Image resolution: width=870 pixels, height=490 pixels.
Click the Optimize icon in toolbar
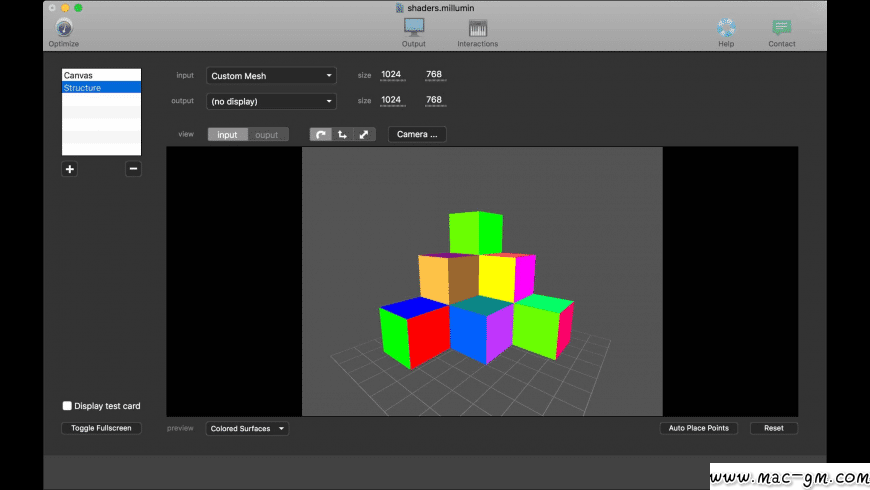coord(64,28)
